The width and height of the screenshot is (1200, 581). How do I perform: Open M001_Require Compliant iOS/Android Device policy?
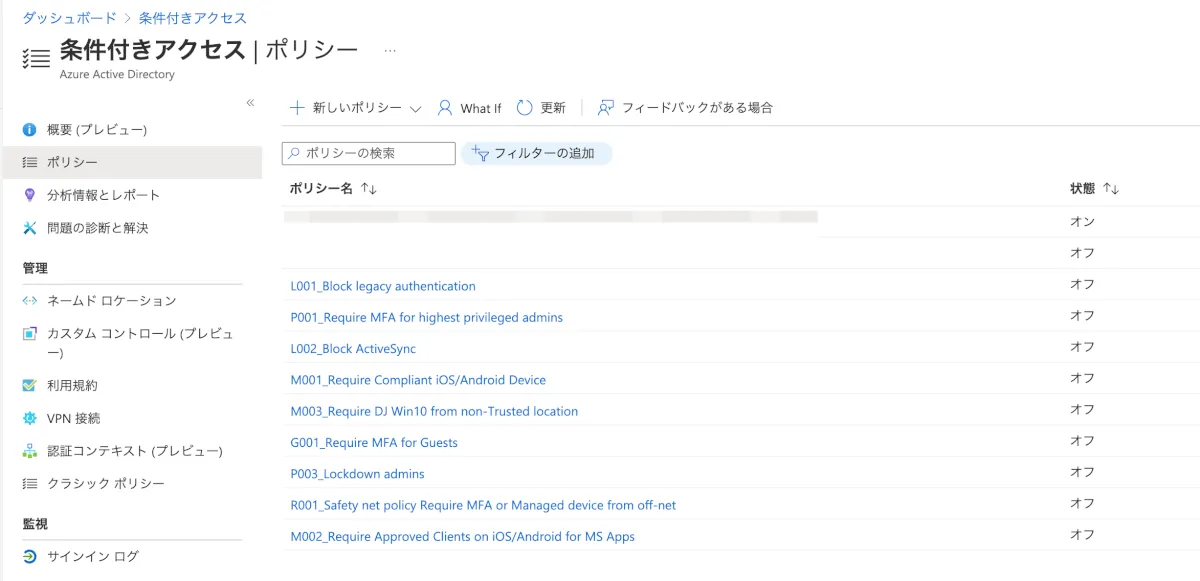tap(418, 380)
